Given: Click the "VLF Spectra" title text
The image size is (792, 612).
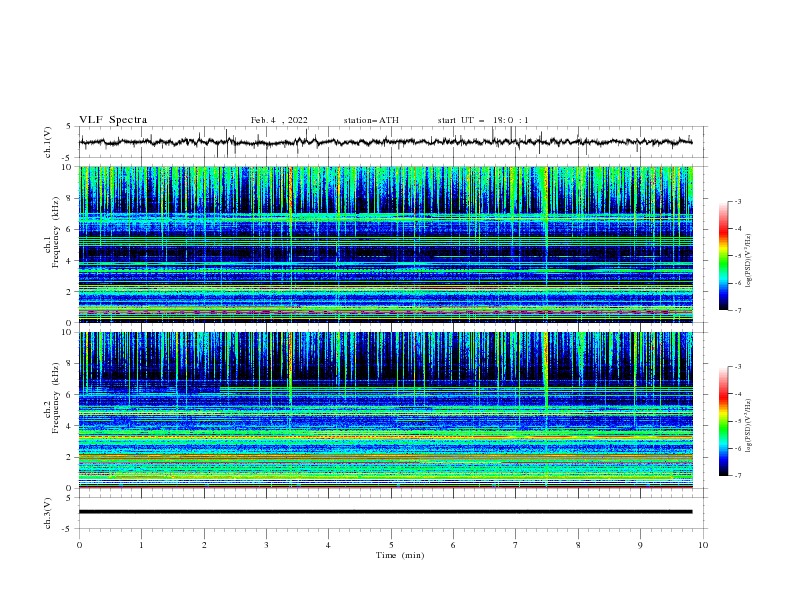Looking at the screenshot, I should [113, 120].
